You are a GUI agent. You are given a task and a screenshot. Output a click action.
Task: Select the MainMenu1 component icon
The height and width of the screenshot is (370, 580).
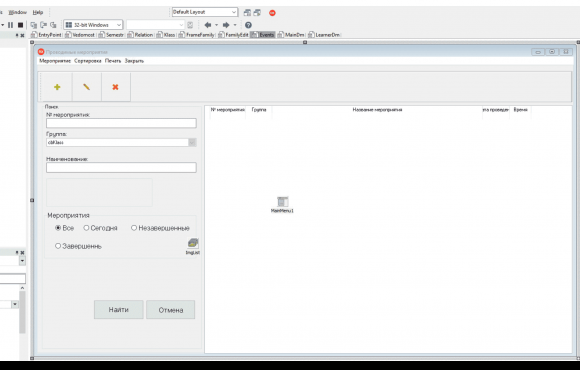point(283,202)
